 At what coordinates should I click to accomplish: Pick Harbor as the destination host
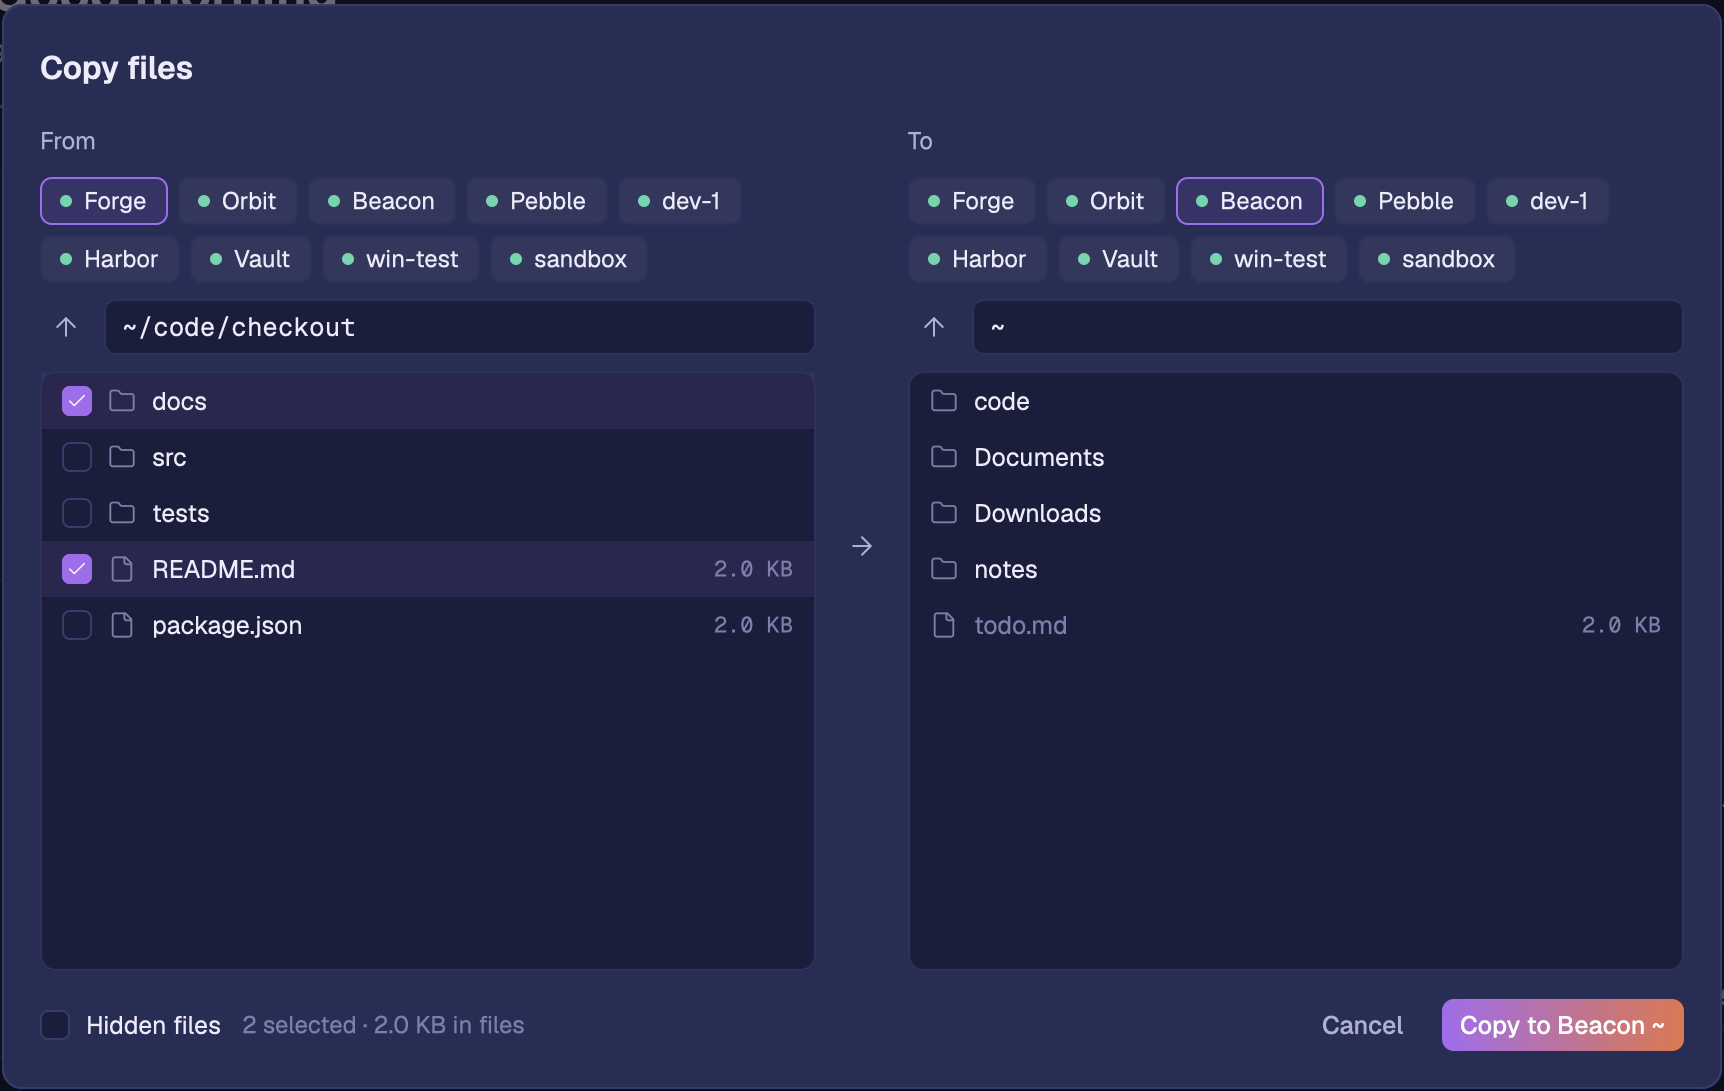(978, 259)
